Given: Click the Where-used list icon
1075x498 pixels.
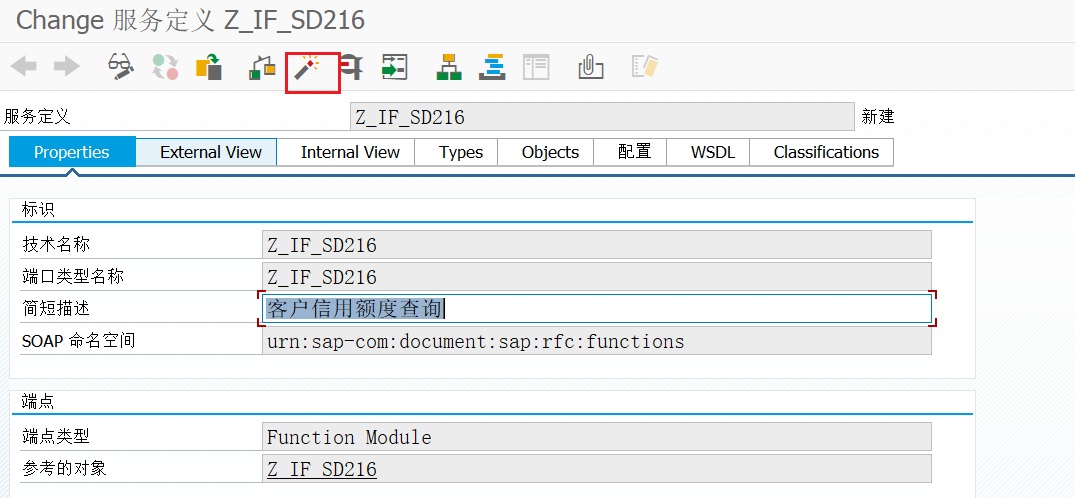Looking at the screenshot, I should coord(352,67).
